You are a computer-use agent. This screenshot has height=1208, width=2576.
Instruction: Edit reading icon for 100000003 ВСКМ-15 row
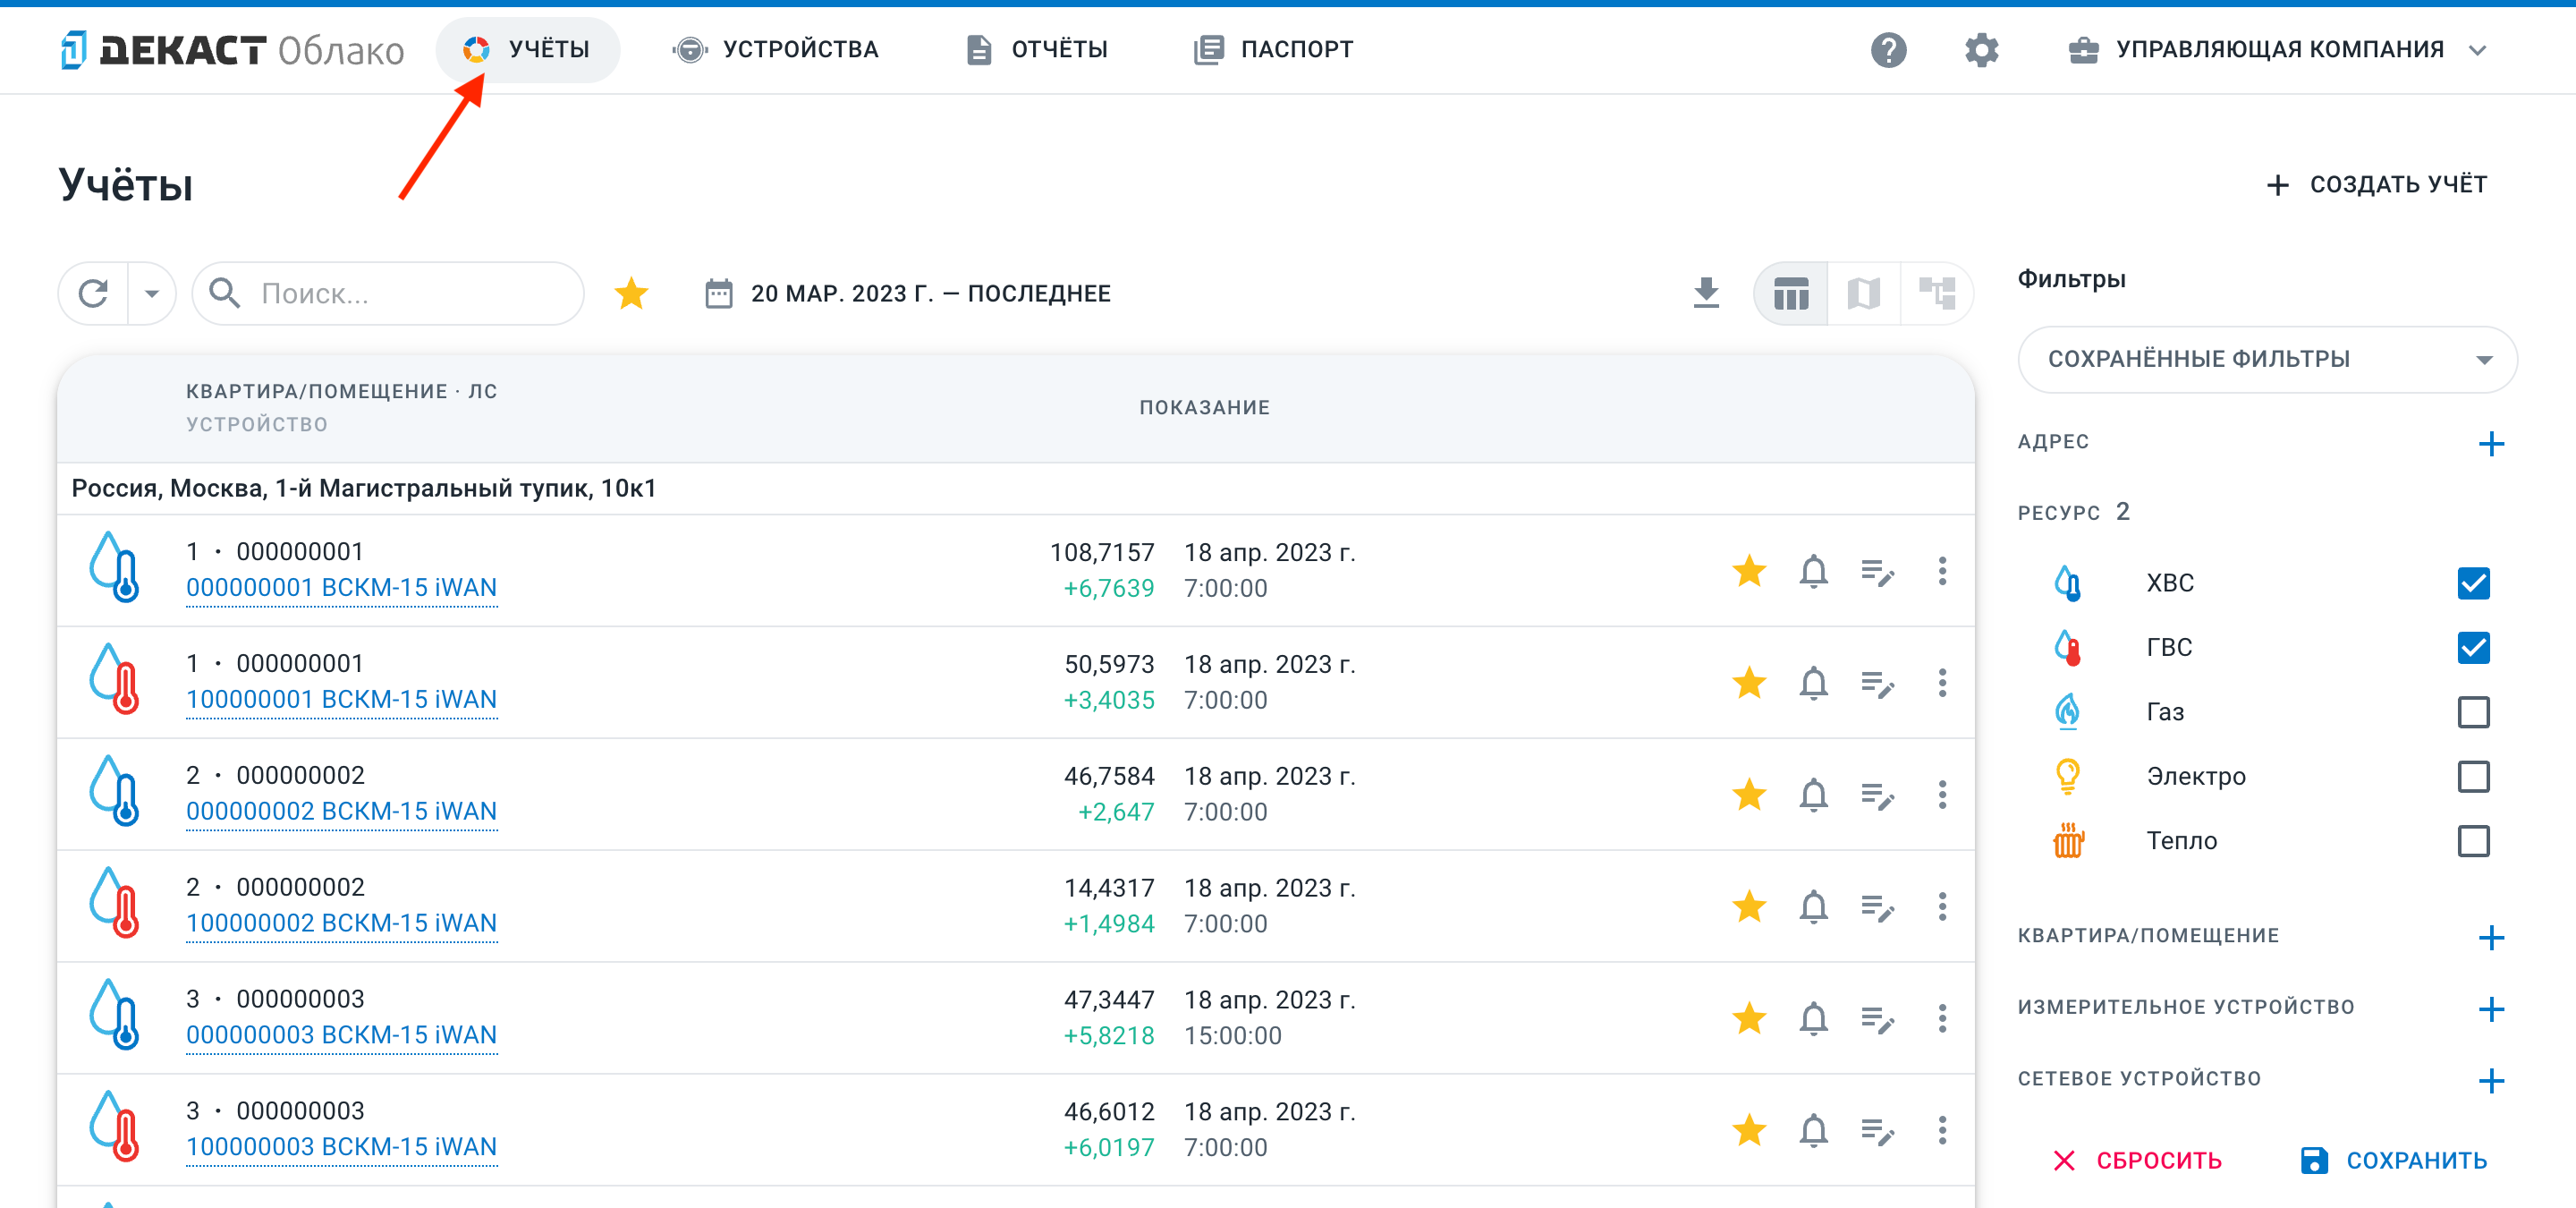[1877, 1132]
